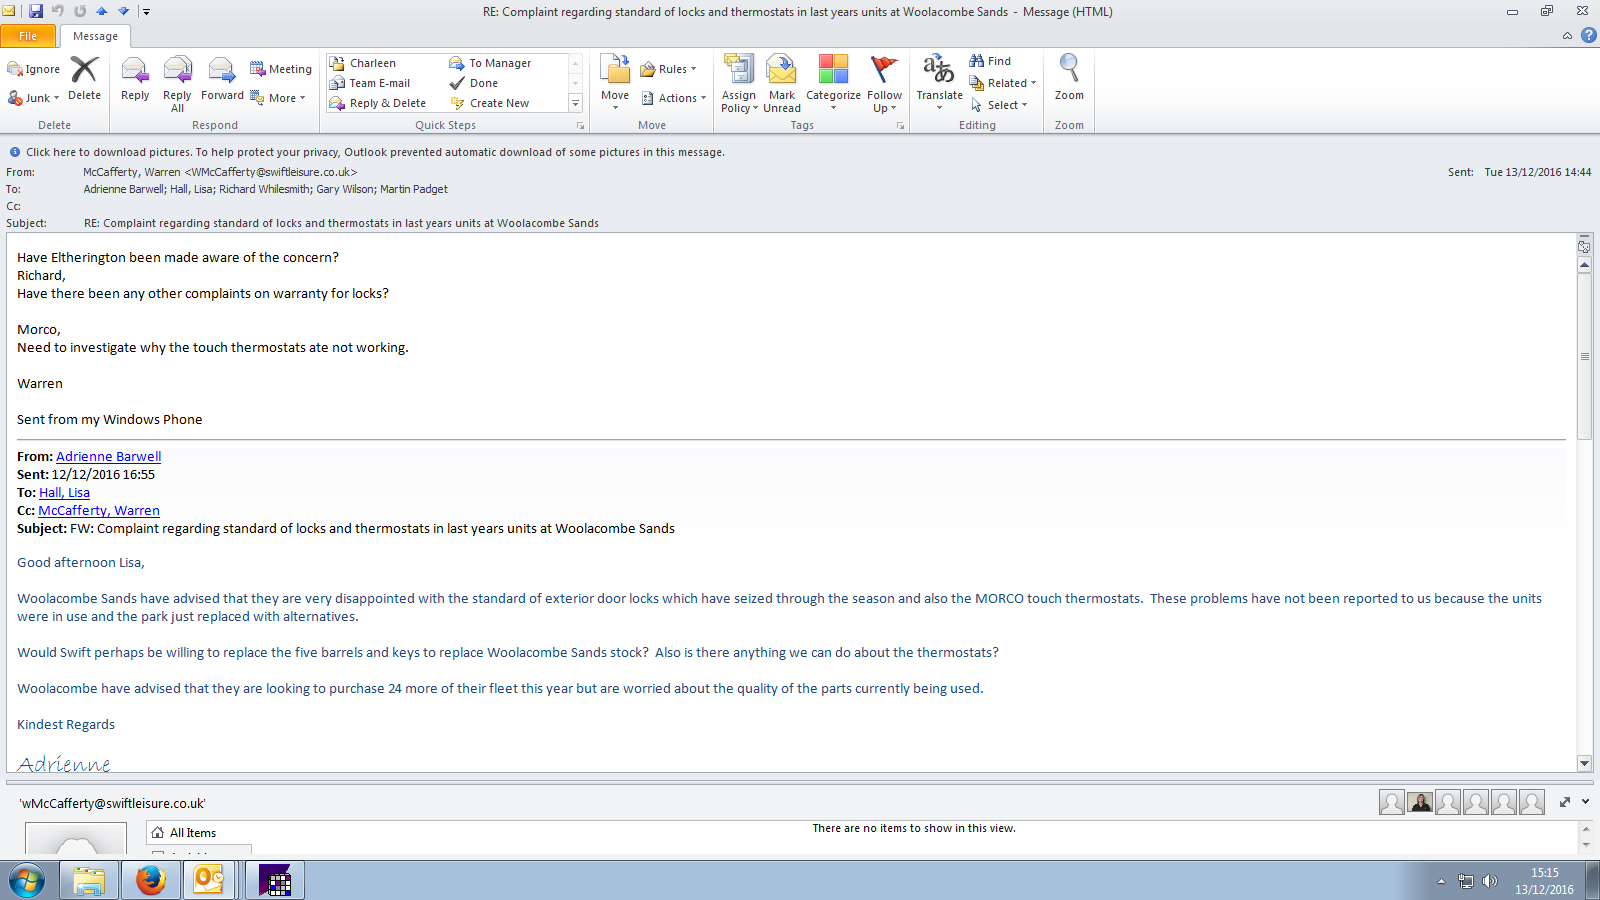Screen dimensions: 1600x900
Task: Click the McCafferty, Warren Cc link
Action: pyautogui.click(x=99, y=510)
